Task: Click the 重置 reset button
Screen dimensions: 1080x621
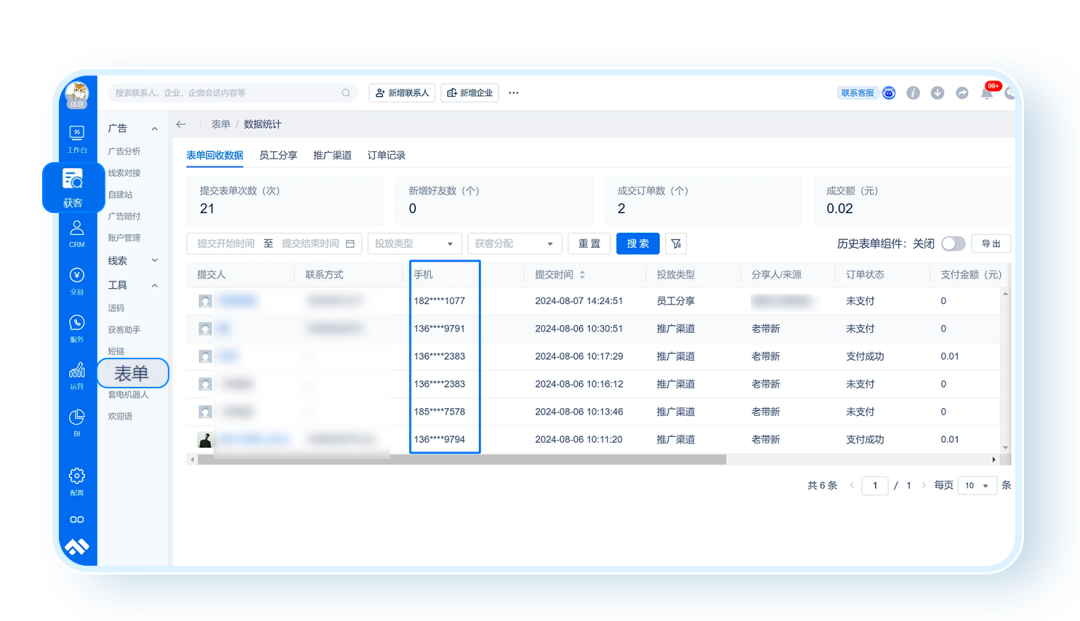Action: [589, 244]
